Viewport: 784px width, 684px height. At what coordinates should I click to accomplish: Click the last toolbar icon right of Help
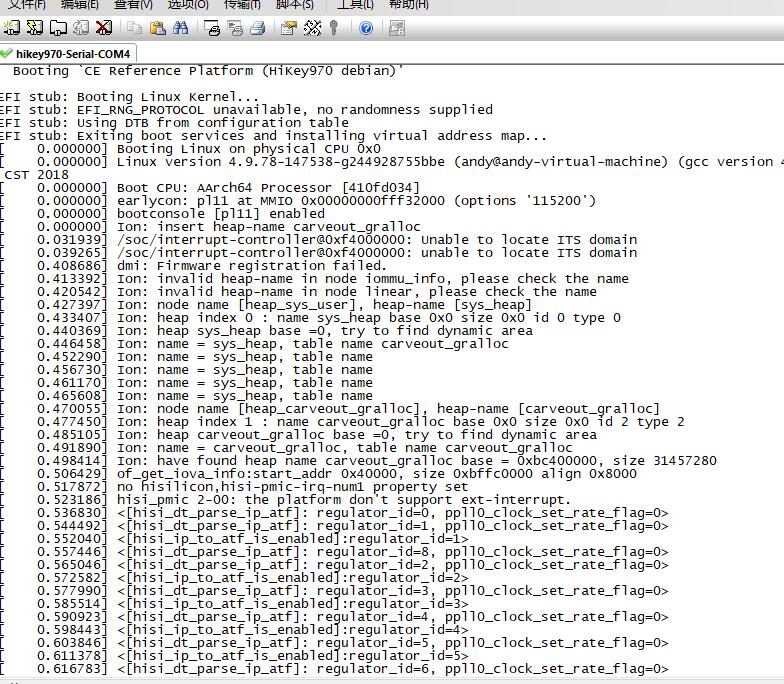pos(397,28)
